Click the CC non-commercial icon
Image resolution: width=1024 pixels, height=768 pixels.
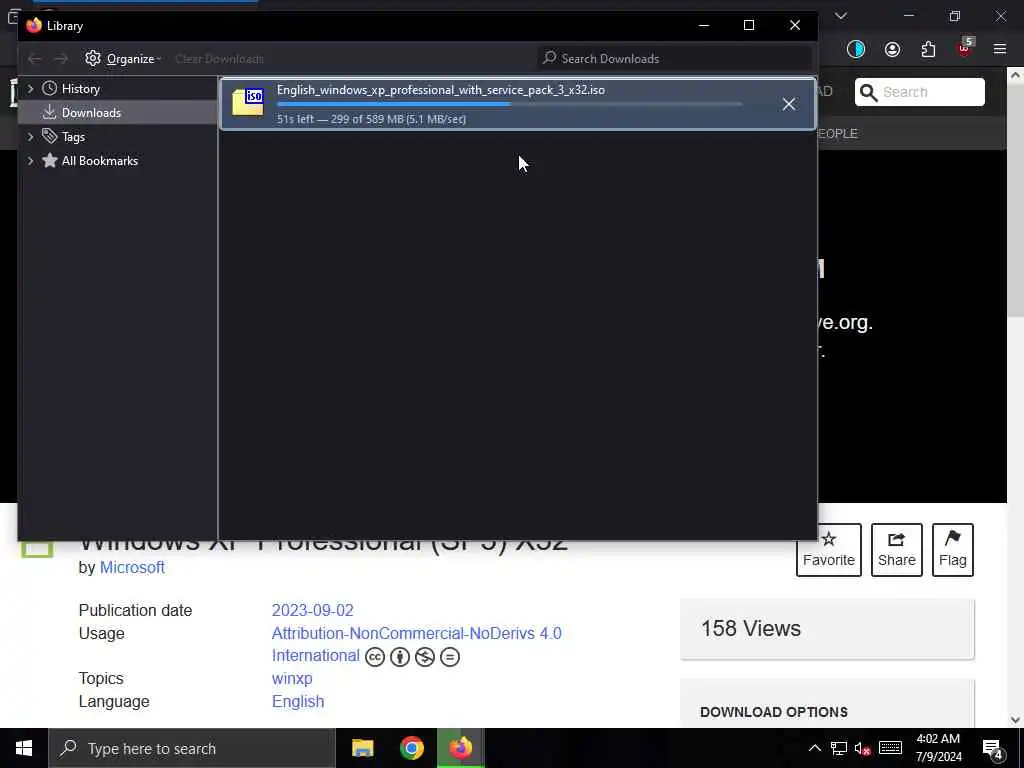424,657
